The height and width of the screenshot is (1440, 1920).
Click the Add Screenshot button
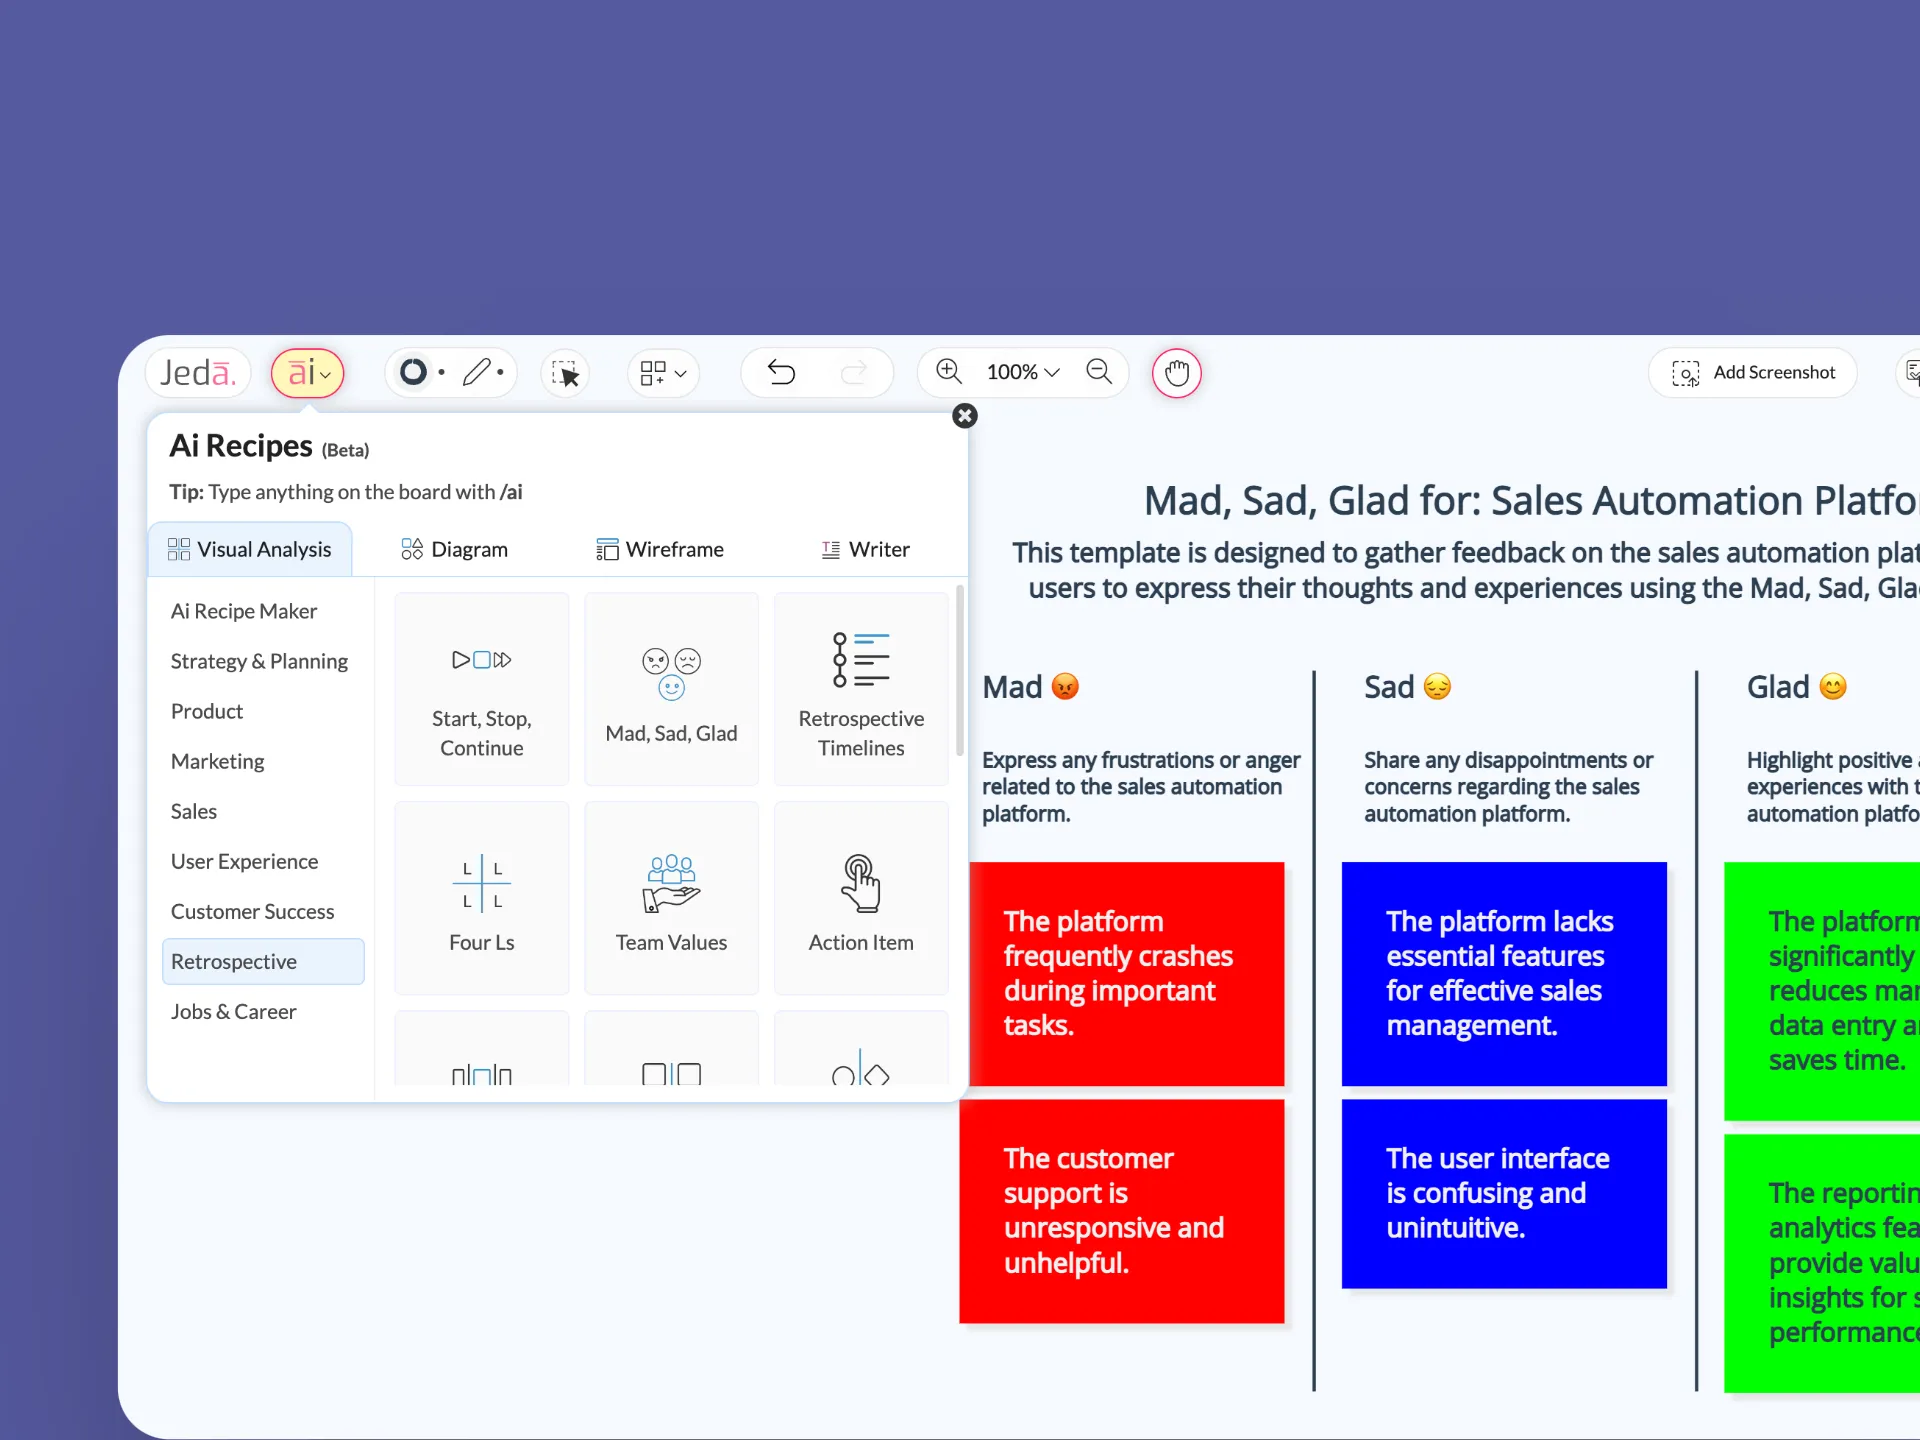(1753, 371)
